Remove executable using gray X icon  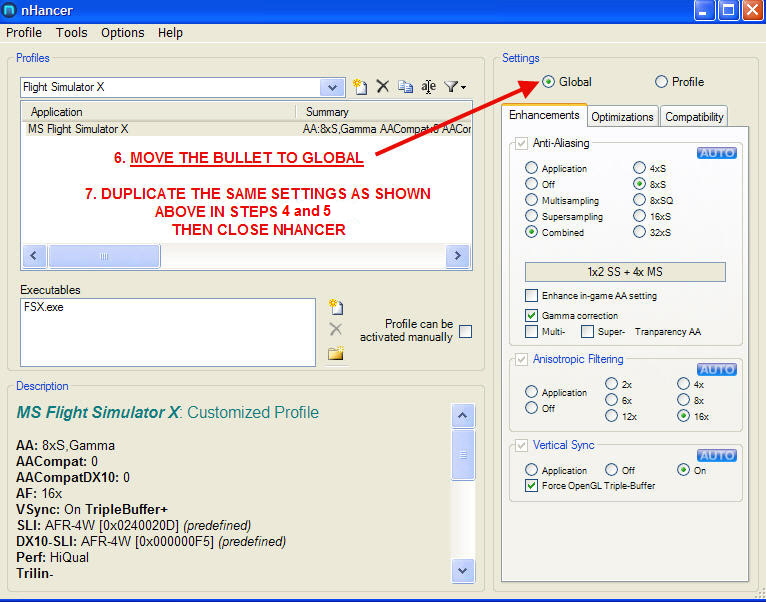point(335,329)
